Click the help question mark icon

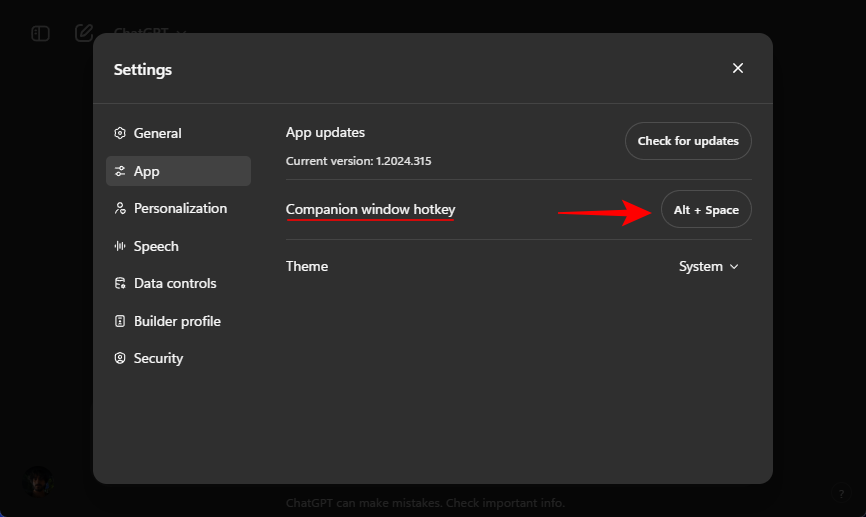click(x=841, y=493)
